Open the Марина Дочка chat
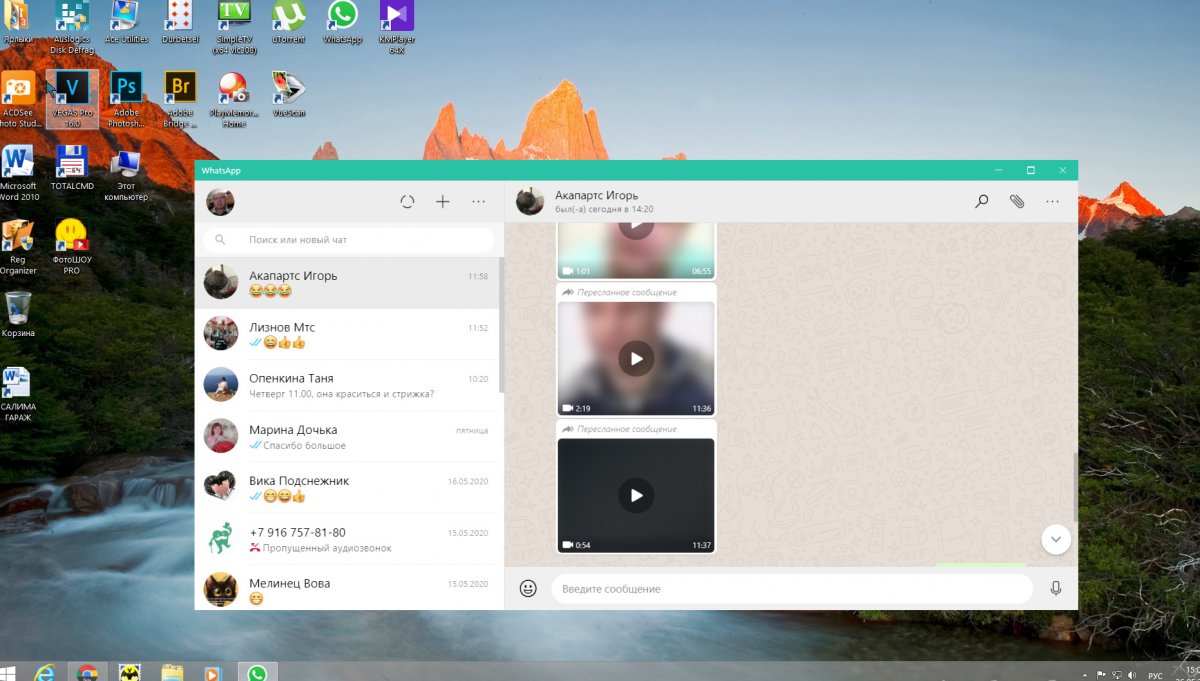The width and height of the screenshot is (1200, 681). 348,437
